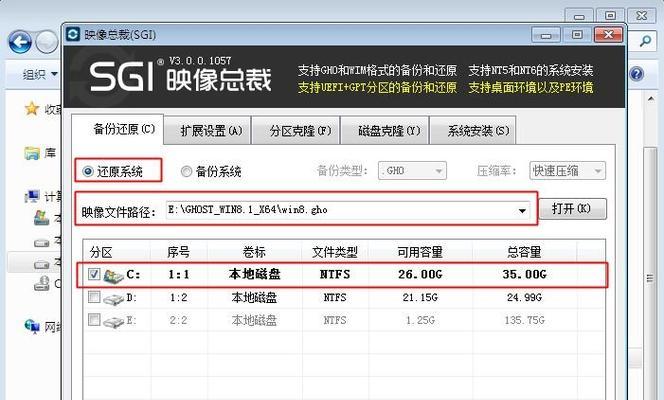The width and height of the screenshot is (664, 400).
Task: Click the 135.75G total capacity cell
Action: click(x=525, y=320)
